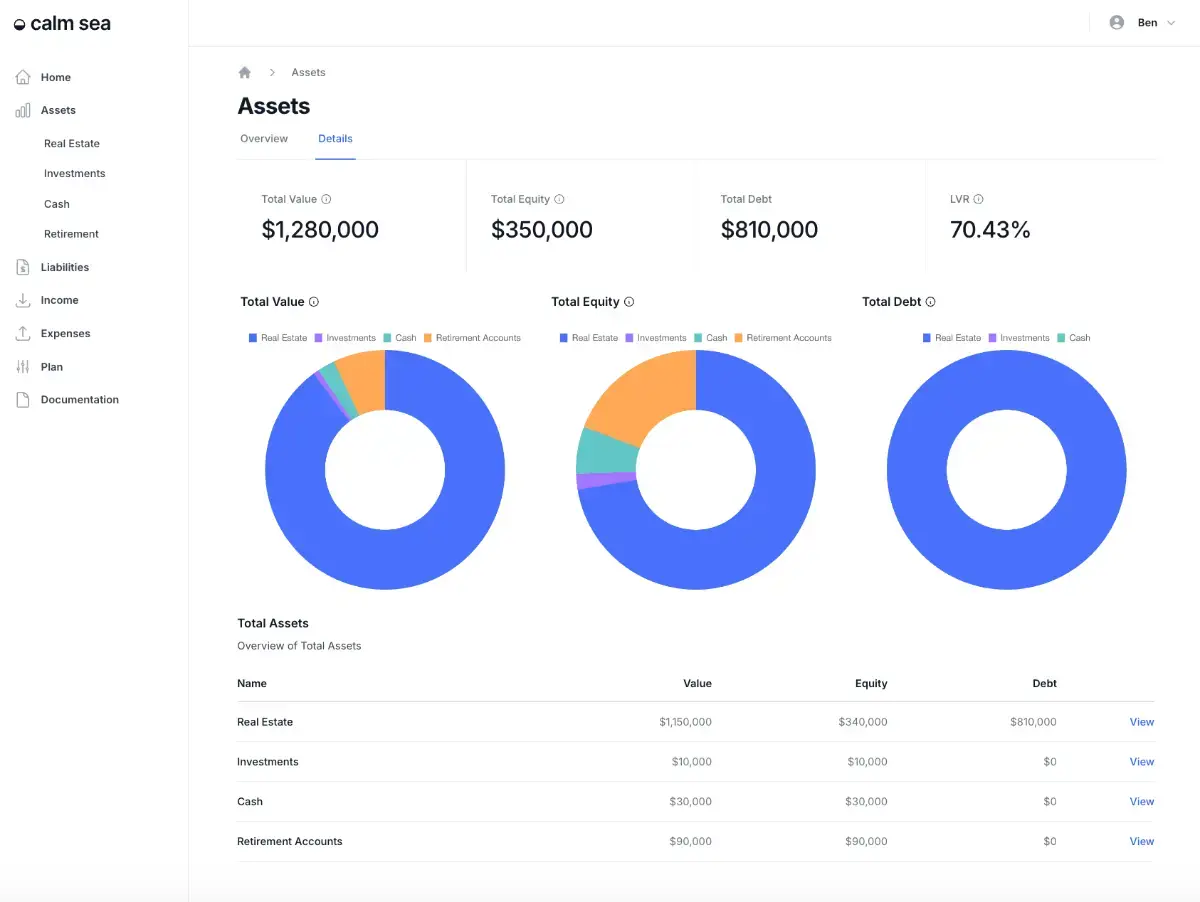1200x902 pixels.
Task: Click the Income download arrow icon
Action: (x=23, y=300)
